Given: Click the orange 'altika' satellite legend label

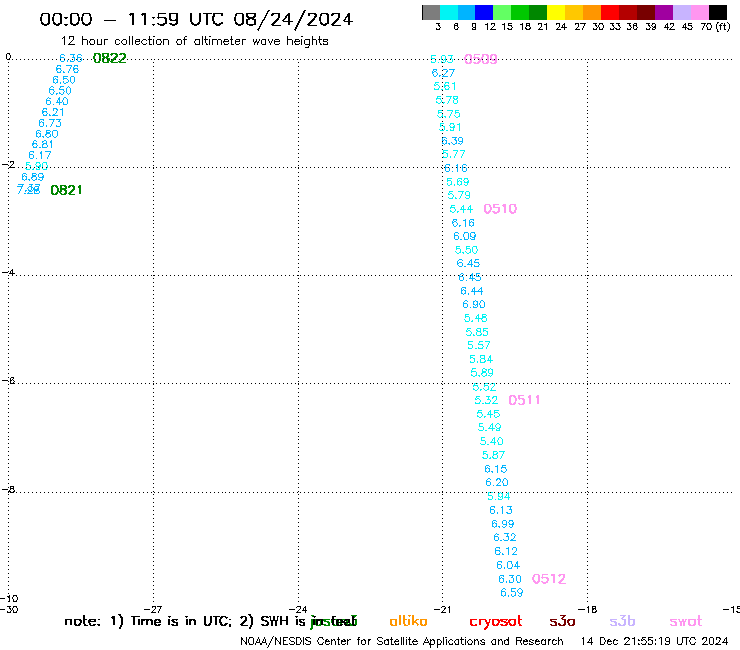Looking at the screenshot, I should point(408,621).
